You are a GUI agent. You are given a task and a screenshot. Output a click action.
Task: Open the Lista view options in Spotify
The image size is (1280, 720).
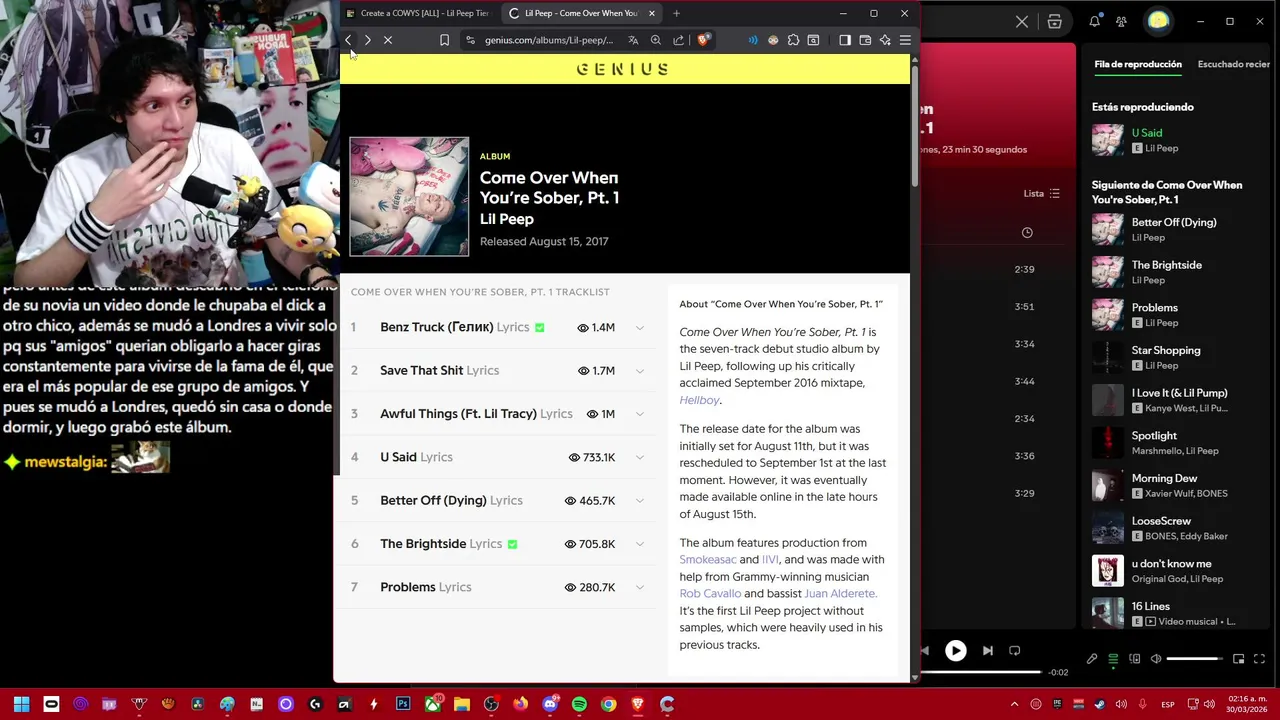click(x=1041, y=194)
